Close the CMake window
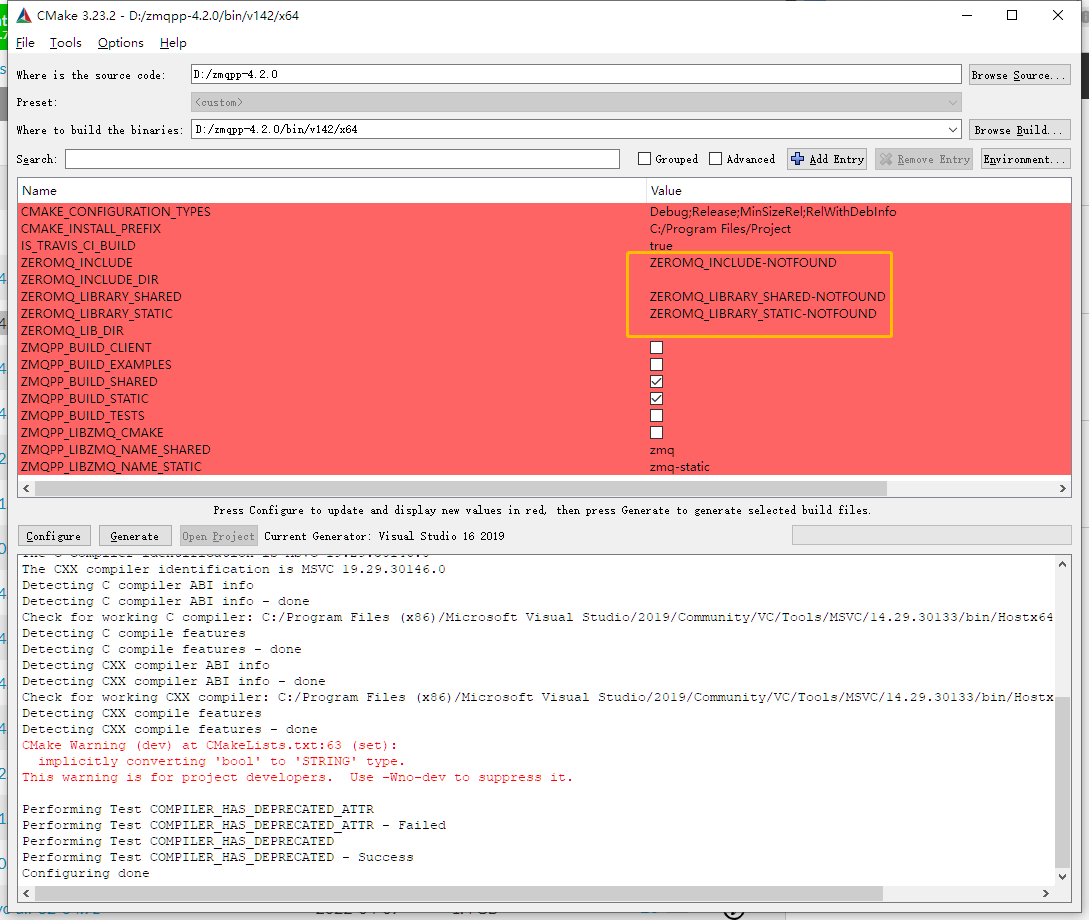This screenshot has width=1089, height=920. pyautogui.click(x=1058, y=15)
